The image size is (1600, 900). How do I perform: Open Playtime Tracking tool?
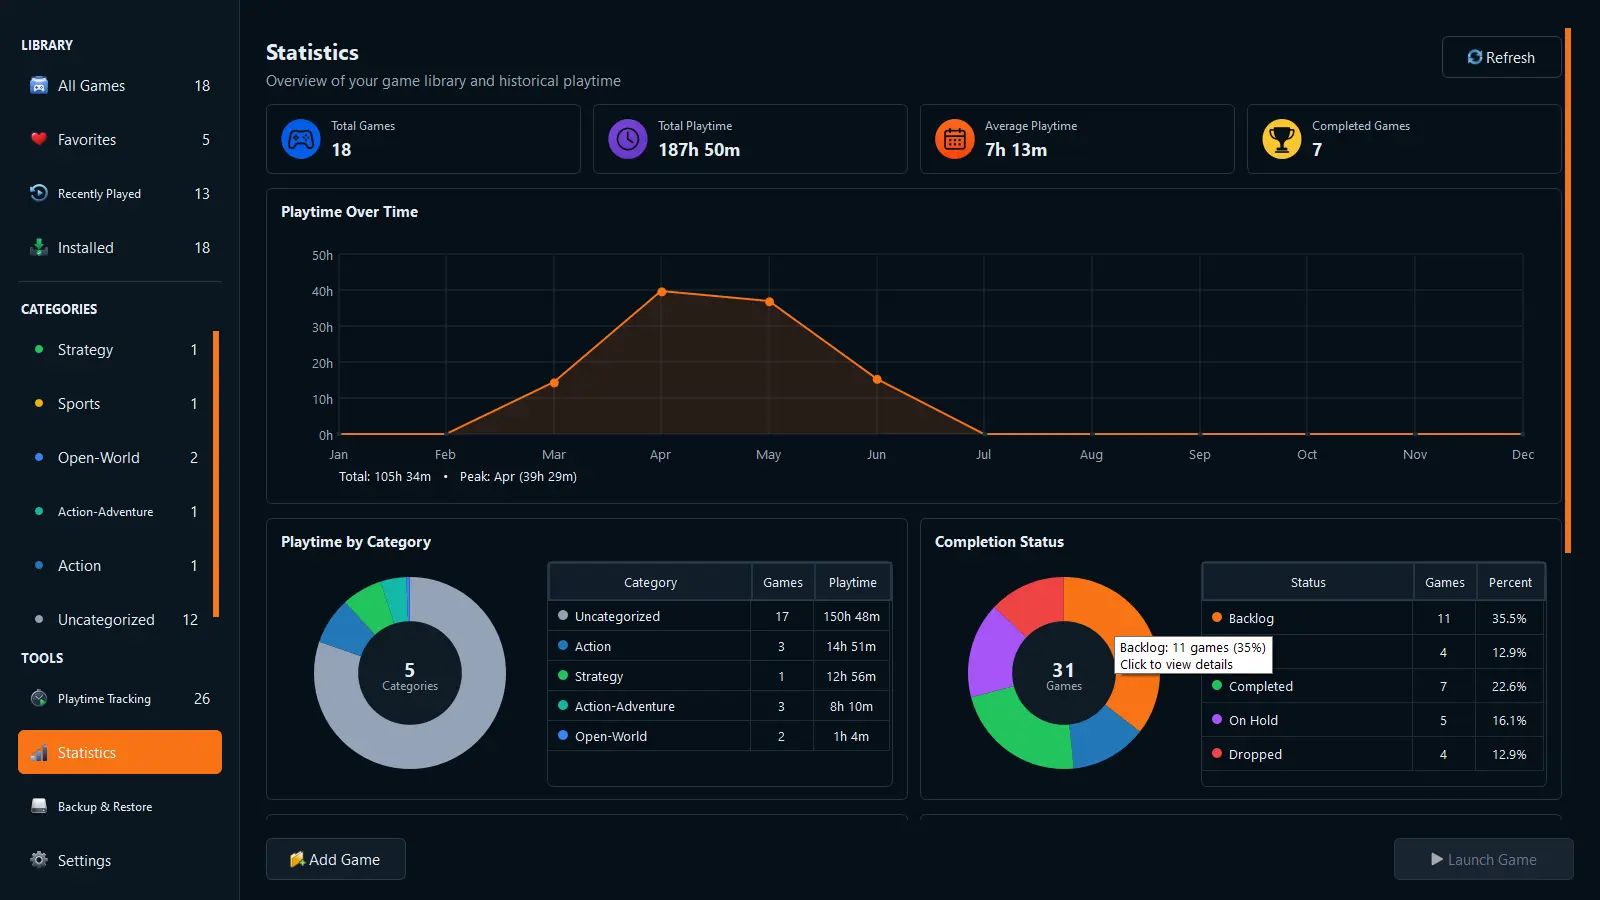pyautogui.click(x=120, y=698)
